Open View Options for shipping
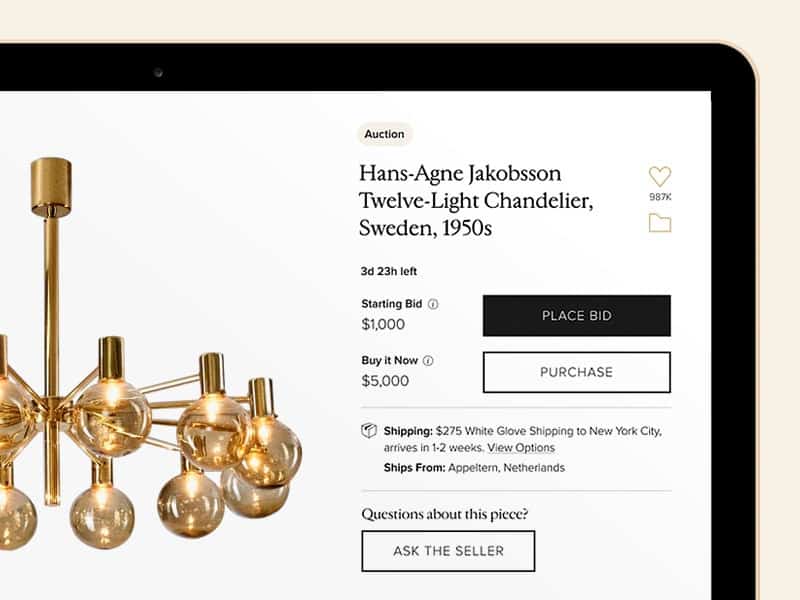800x600 pixels. point(520,448)
